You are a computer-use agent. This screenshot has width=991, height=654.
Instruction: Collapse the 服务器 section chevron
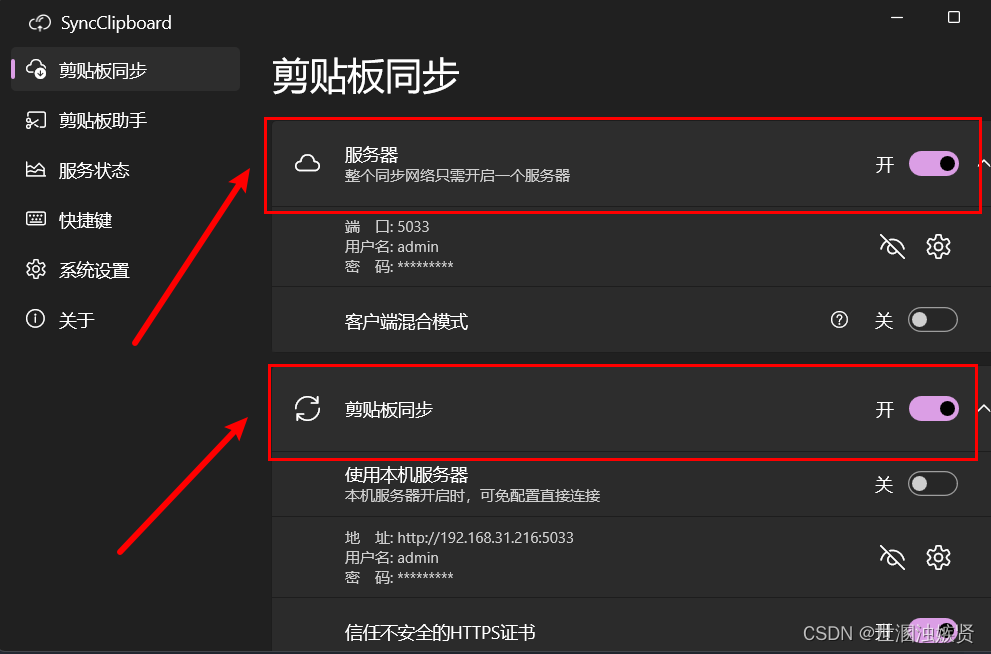coord(983,164)
